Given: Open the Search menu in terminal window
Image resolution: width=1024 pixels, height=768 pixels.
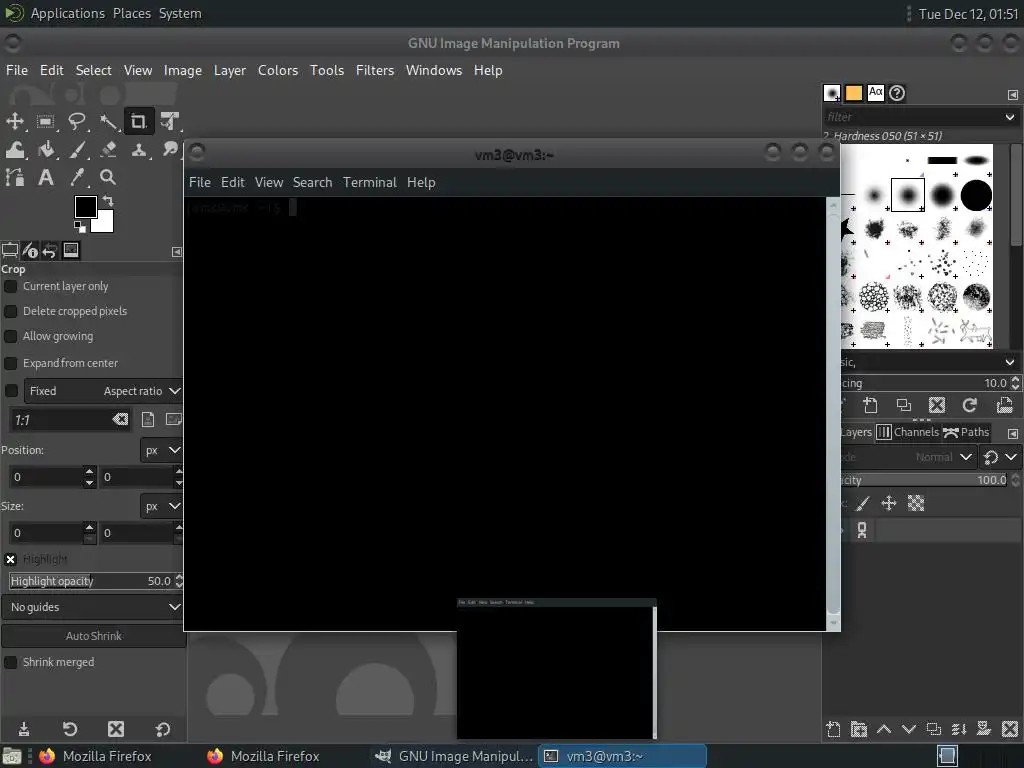Looking at the screenshot, I should [x=312, y=182].
